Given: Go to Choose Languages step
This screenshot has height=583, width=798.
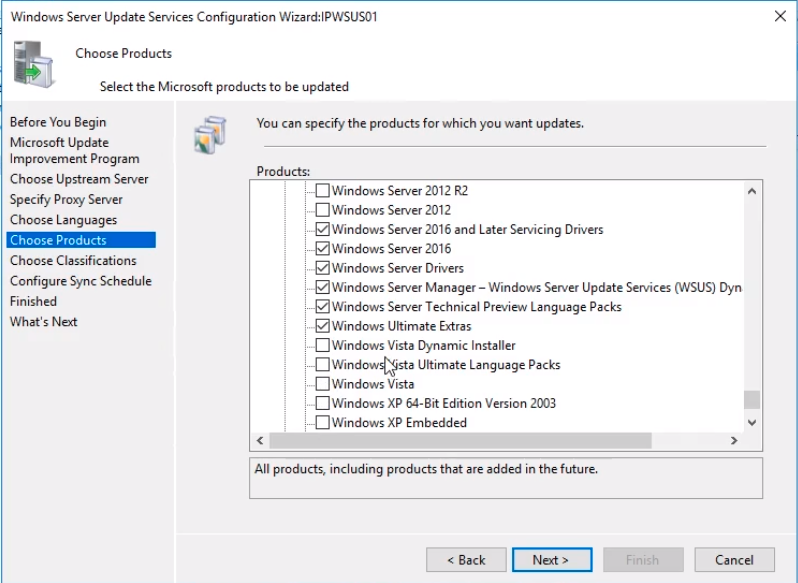Looking at the screenshot, I should (x=64, y=220).
